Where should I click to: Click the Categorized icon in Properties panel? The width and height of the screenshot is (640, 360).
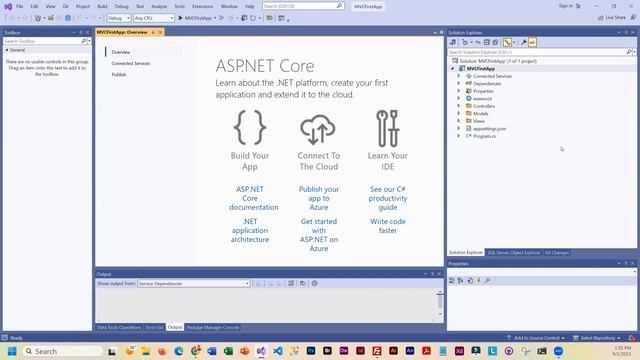[452, 280]
